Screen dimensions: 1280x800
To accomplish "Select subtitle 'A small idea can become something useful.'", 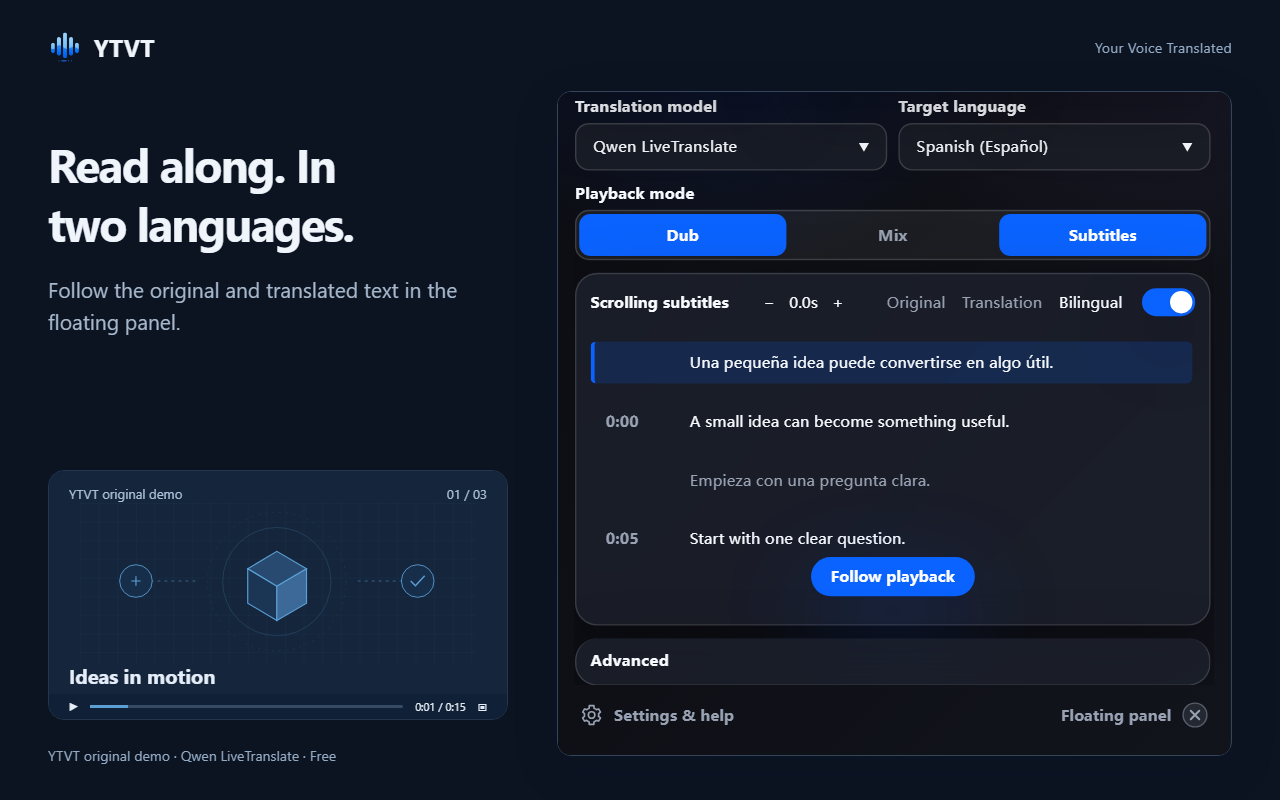I will coord(850,422).
